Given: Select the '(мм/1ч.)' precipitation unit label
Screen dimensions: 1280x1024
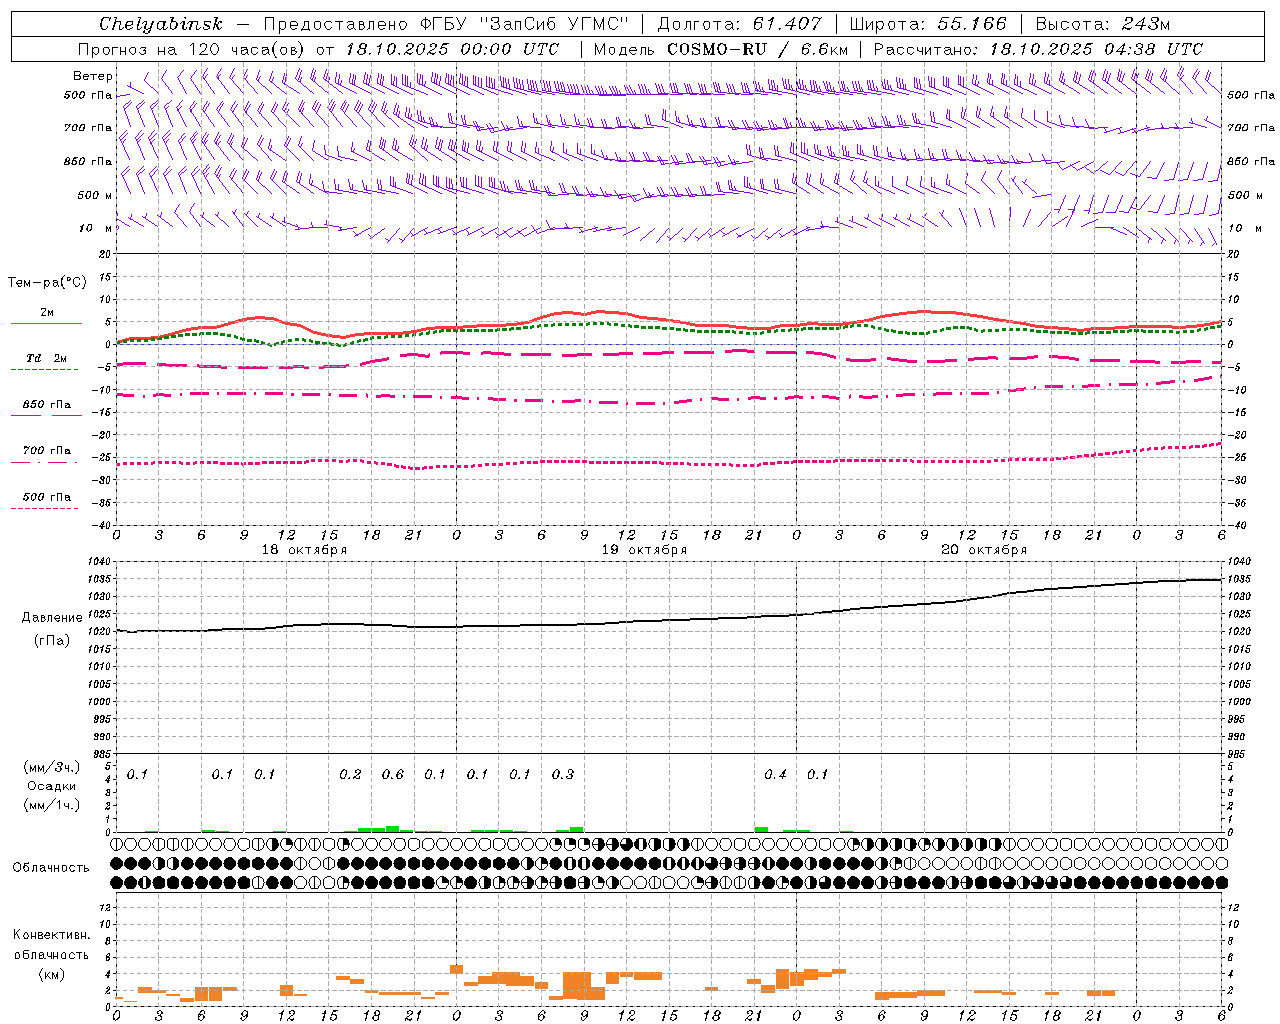Looking at the screenshot, I should (51, 805).
